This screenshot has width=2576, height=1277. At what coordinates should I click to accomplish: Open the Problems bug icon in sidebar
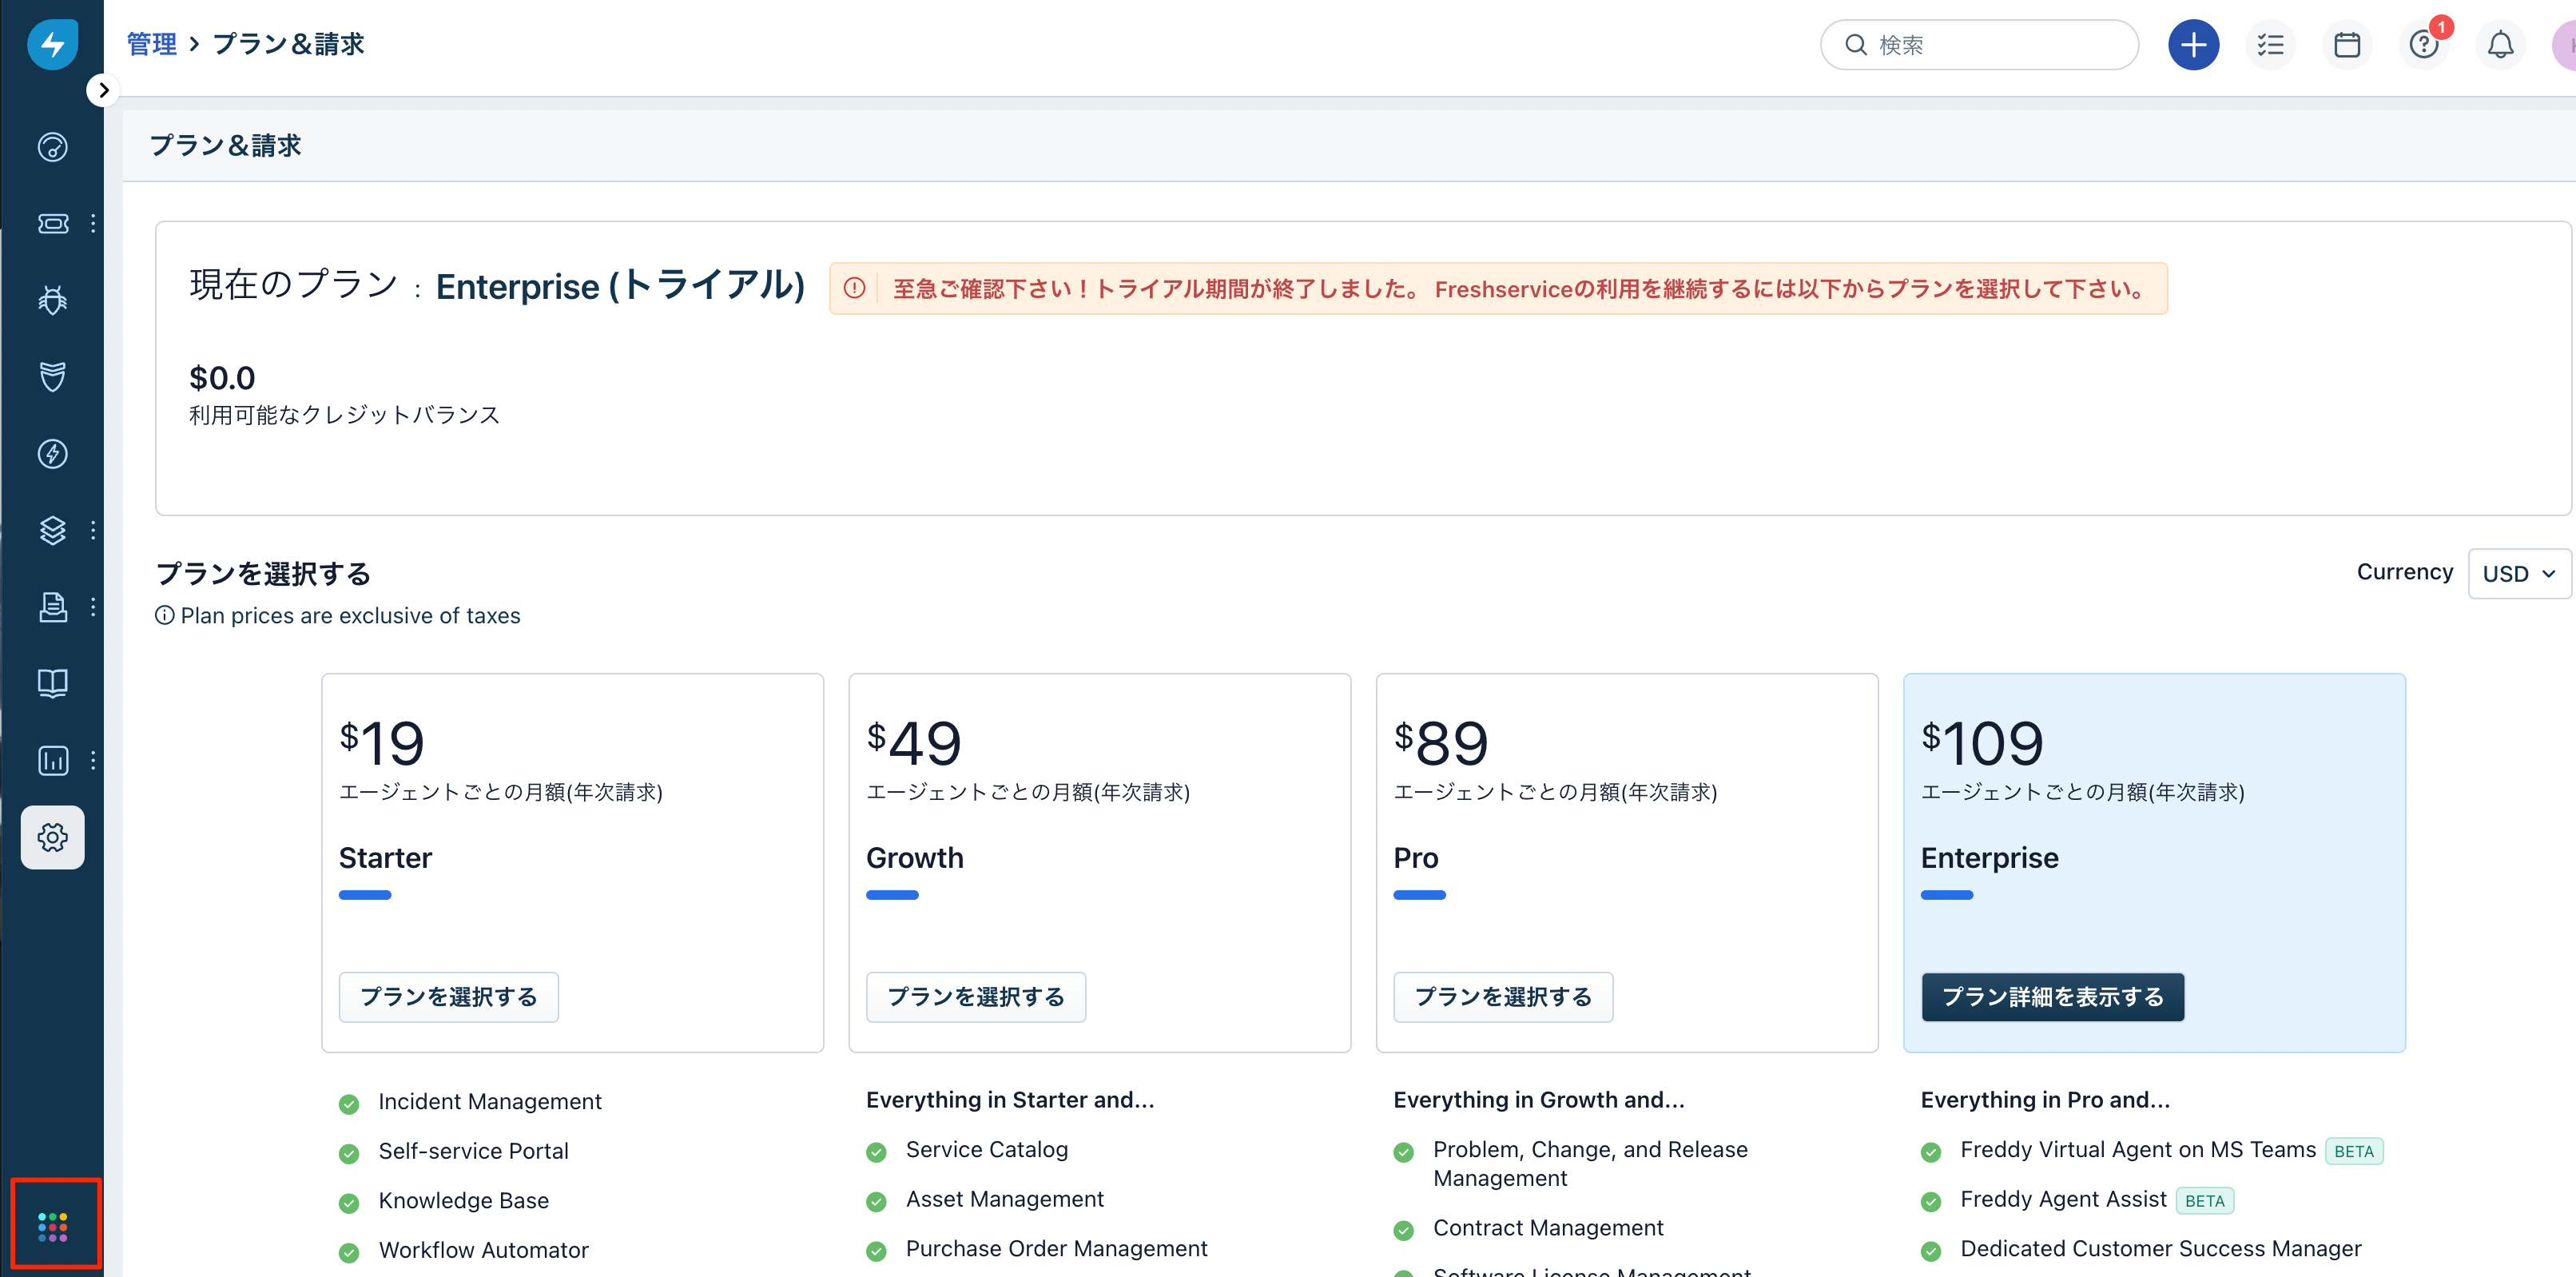52,300
